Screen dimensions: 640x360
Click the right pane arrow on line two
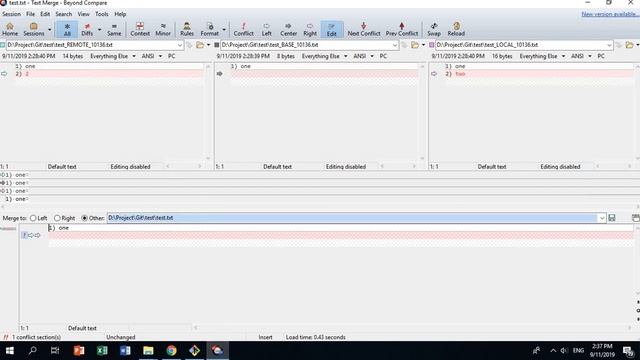tap(434, 74)
